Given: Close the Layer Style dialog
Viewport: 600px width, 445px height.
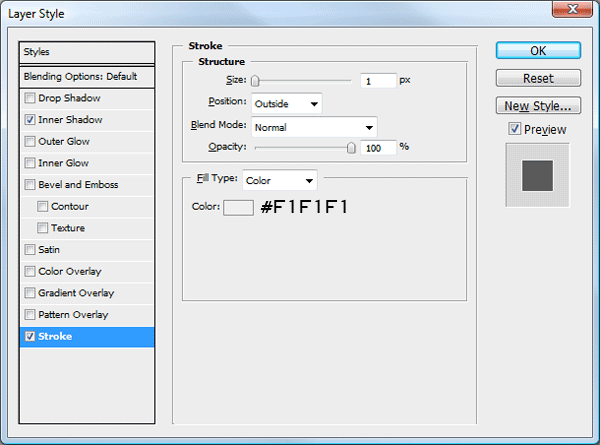Looking at the screenshot, I should (x=572, y=9).
